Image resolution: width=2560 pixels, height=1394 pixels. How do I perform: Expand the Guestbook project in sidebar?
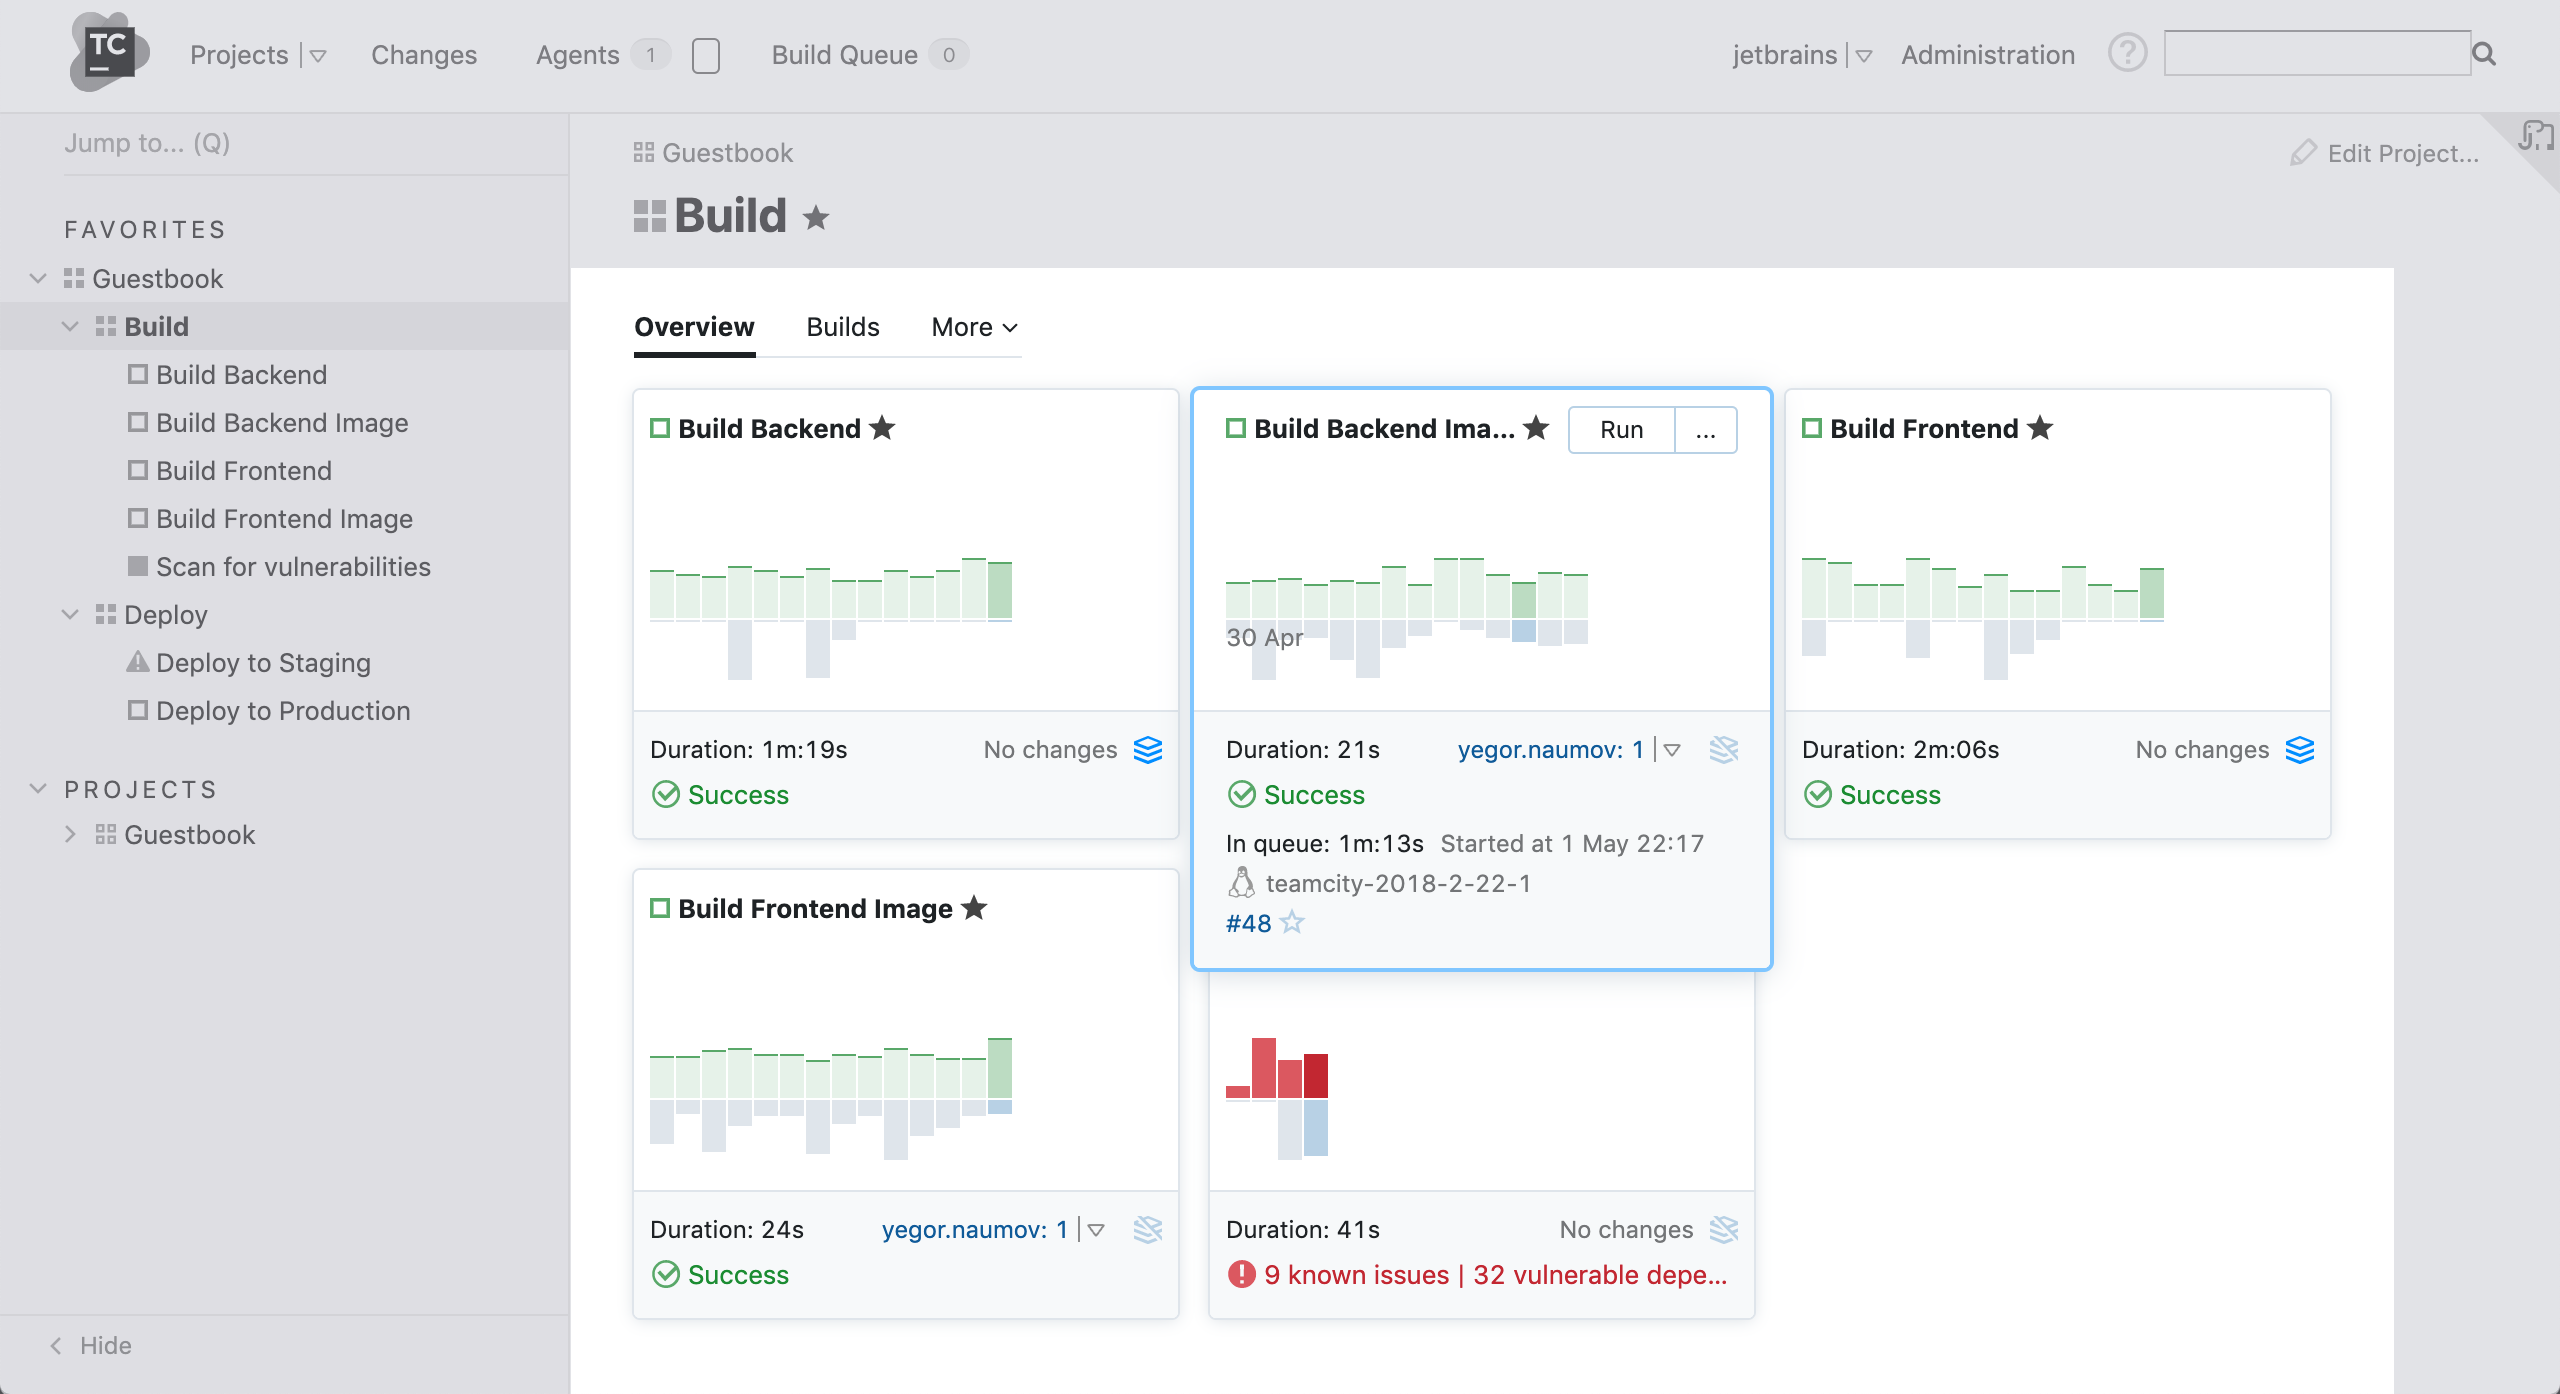(x=69, y=834)
